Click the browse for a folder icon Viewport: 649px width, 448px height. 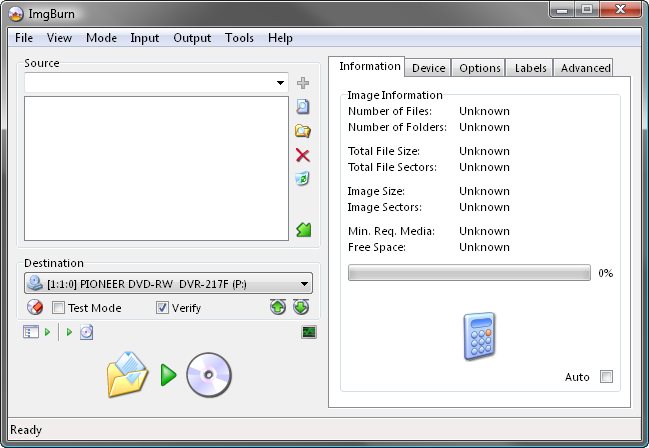[x=303, y=131]
